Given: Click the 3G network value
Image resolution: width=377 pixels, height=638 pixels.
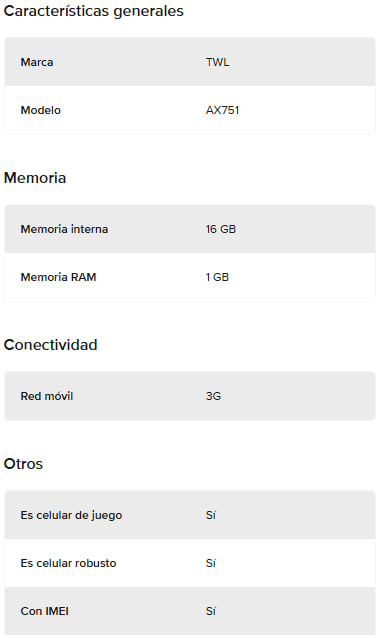Looking at the screenshot, I should tap(214, 396).
